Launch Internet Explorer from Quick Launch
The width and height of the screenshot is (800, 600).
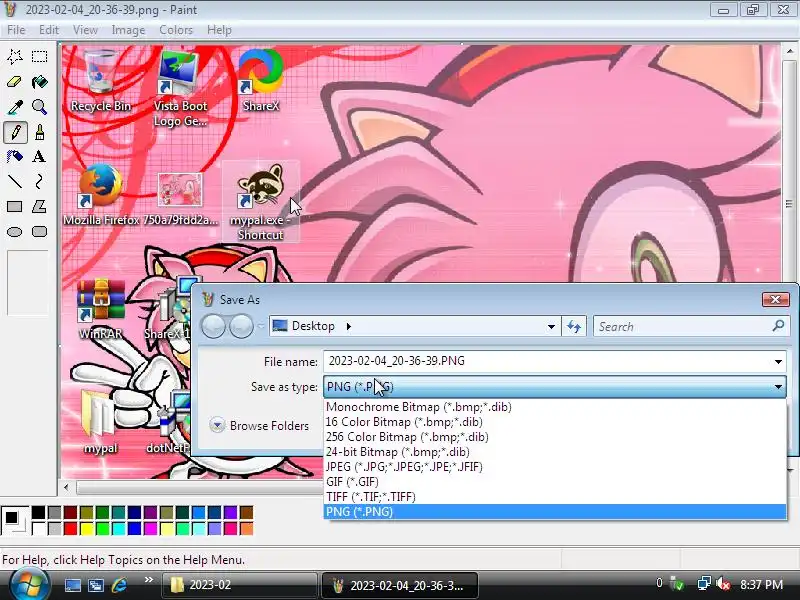coord(119,585)
